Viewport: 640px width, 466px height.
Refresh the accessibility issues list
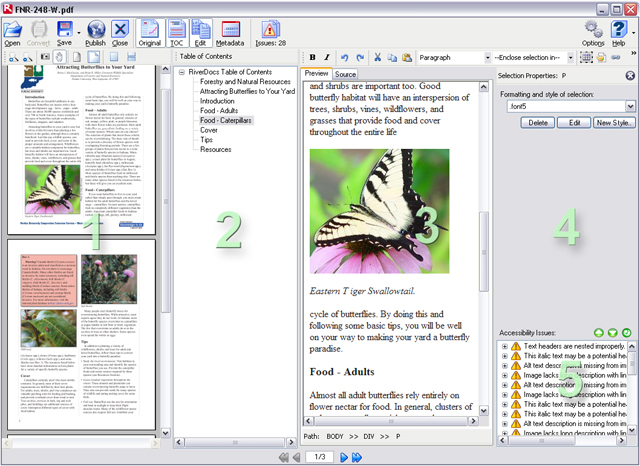click(627, 333)
